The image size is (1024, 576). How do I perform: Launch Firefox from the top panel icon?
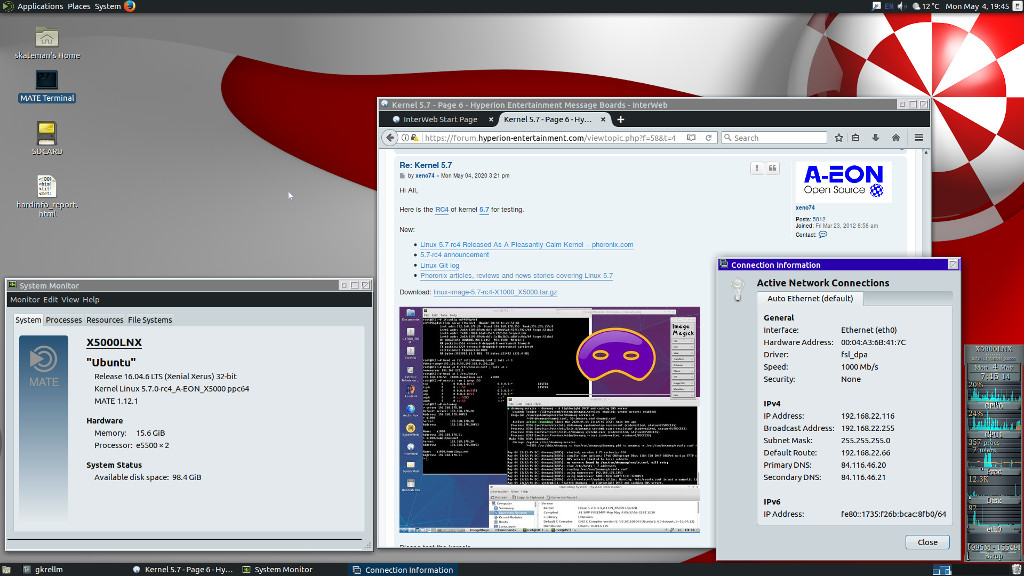point(129,6)
